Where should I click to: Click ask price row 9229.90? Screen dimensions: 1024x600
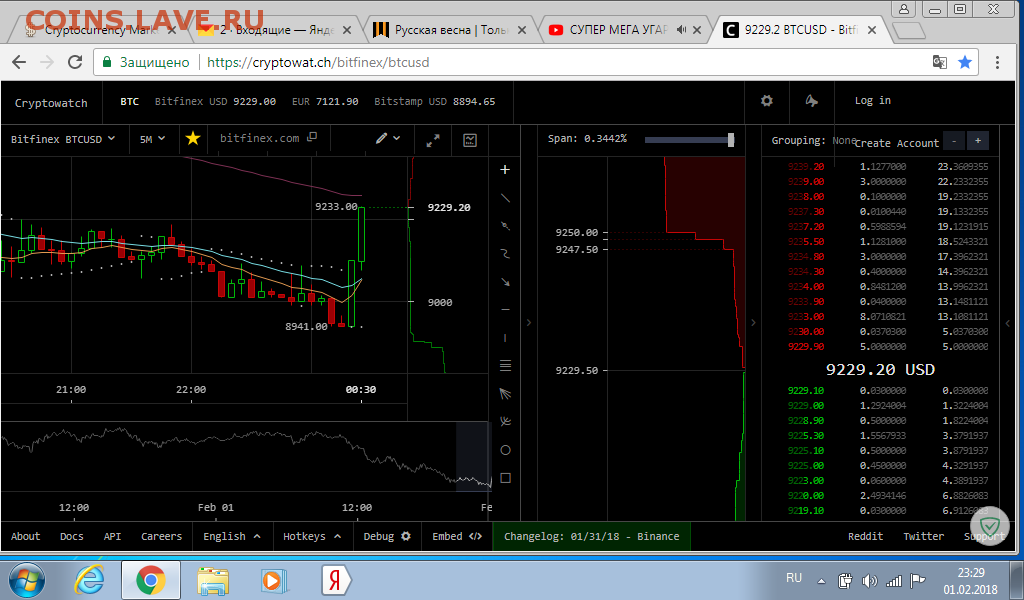click(888, 347)
